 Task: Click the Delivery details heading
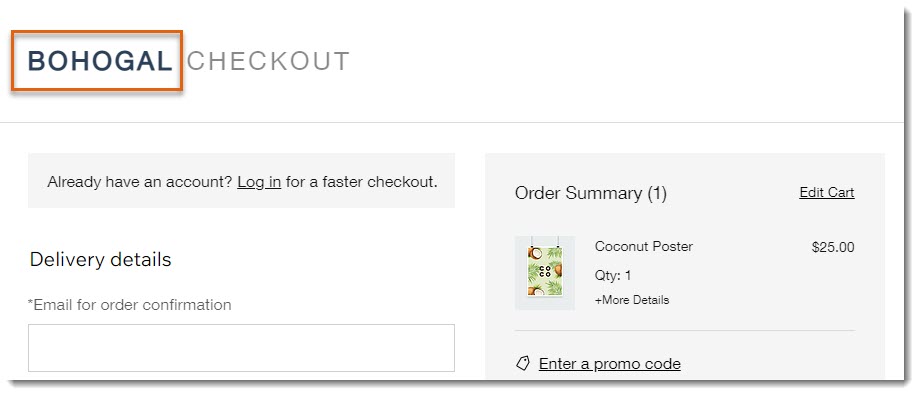click(100, 259)
